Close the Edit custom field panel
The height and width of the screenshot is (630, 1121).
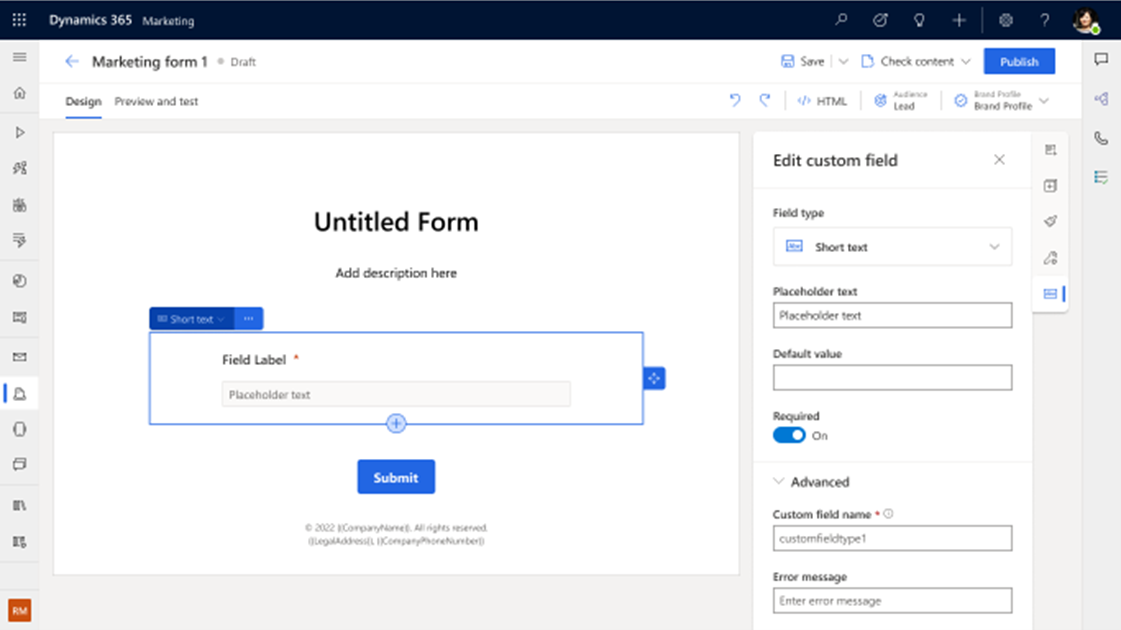tap(999, 160)
